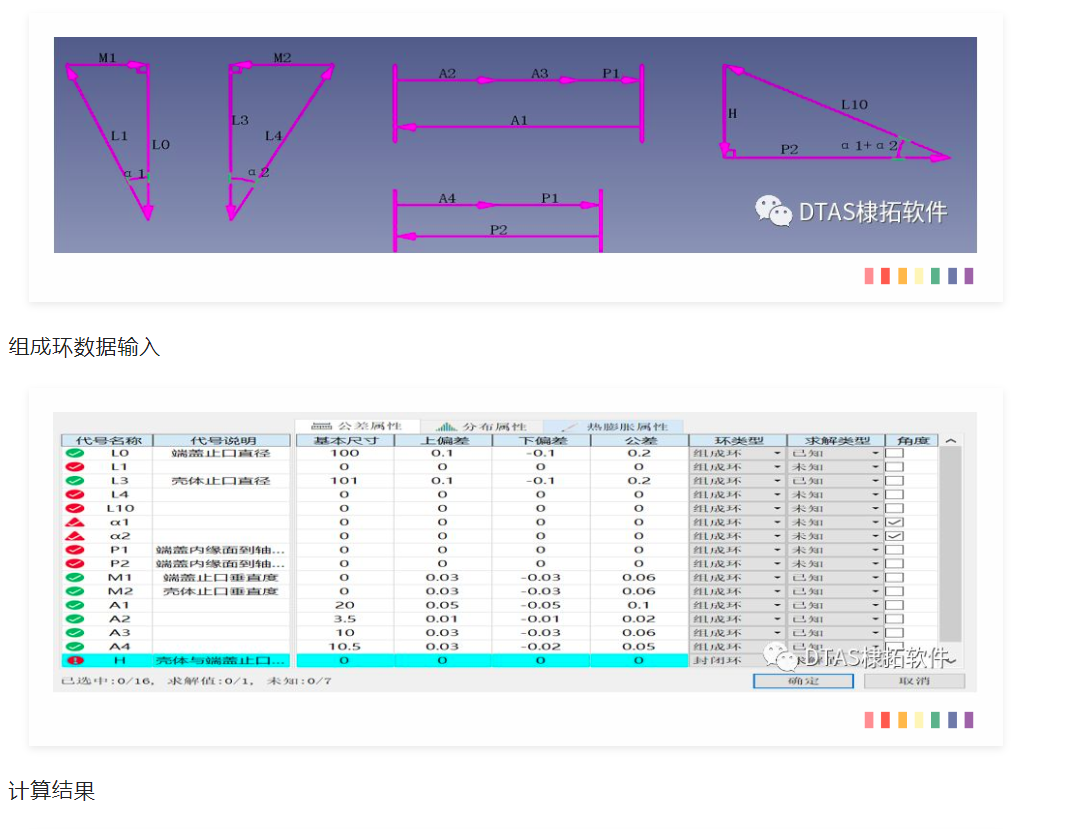Click the red status icon for row L1
Viewport: 1065px width, 829px height.
point(74,467)
